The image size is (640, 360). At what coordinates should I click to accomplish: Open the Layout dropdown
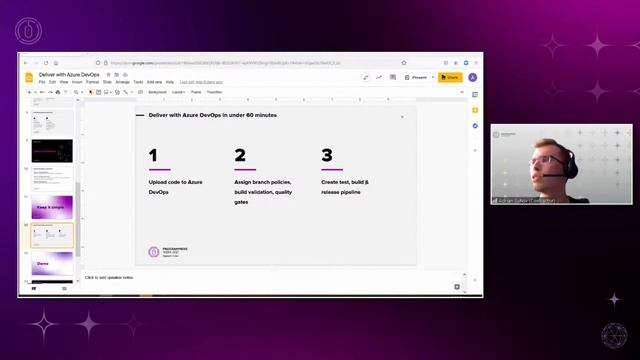click(178, 92)
